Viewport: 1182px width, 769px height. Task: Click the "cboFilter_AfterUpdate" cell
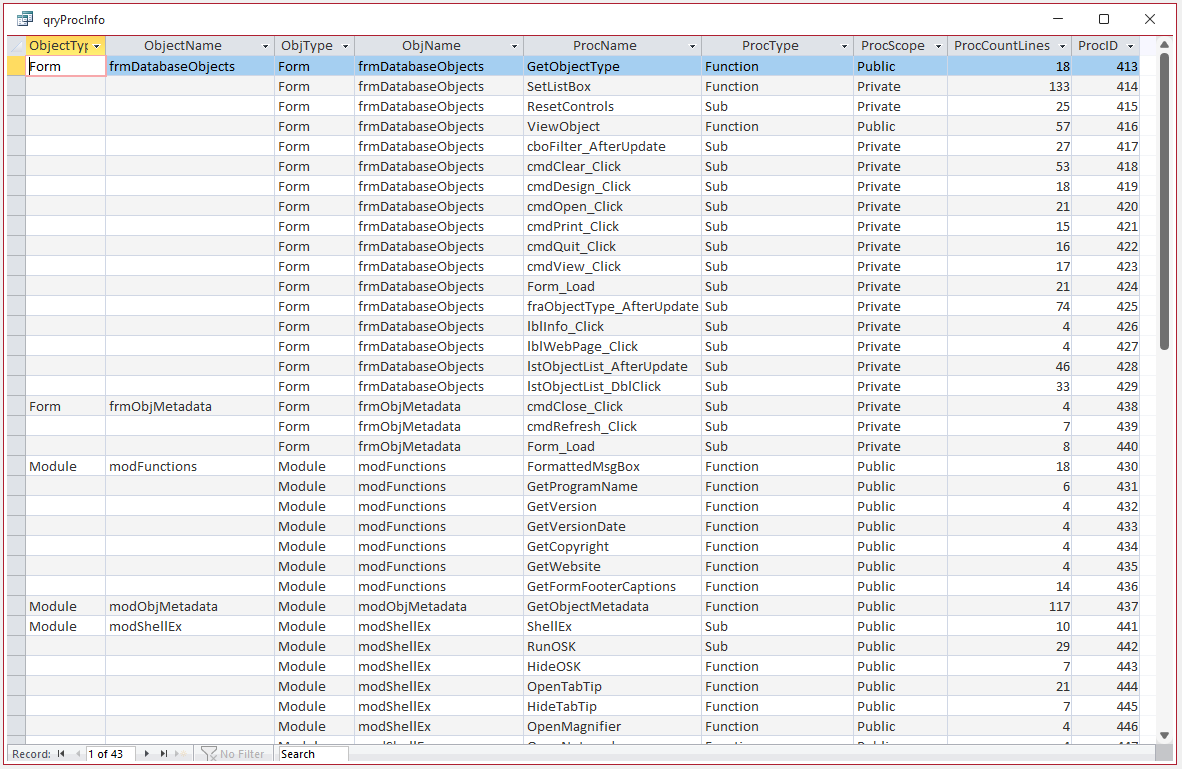coord(612,146)
